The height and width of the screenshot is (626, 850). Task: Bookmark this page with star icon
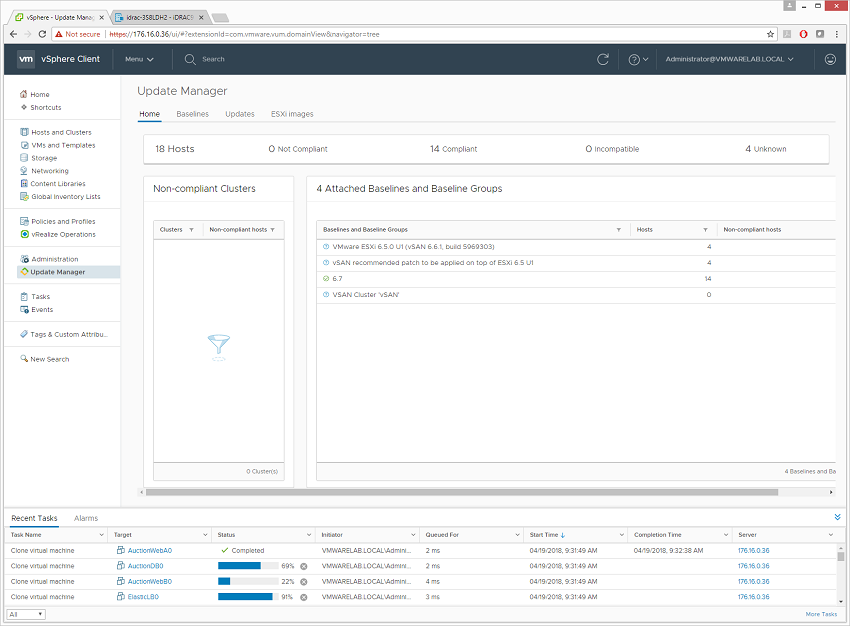click(770, 33)
